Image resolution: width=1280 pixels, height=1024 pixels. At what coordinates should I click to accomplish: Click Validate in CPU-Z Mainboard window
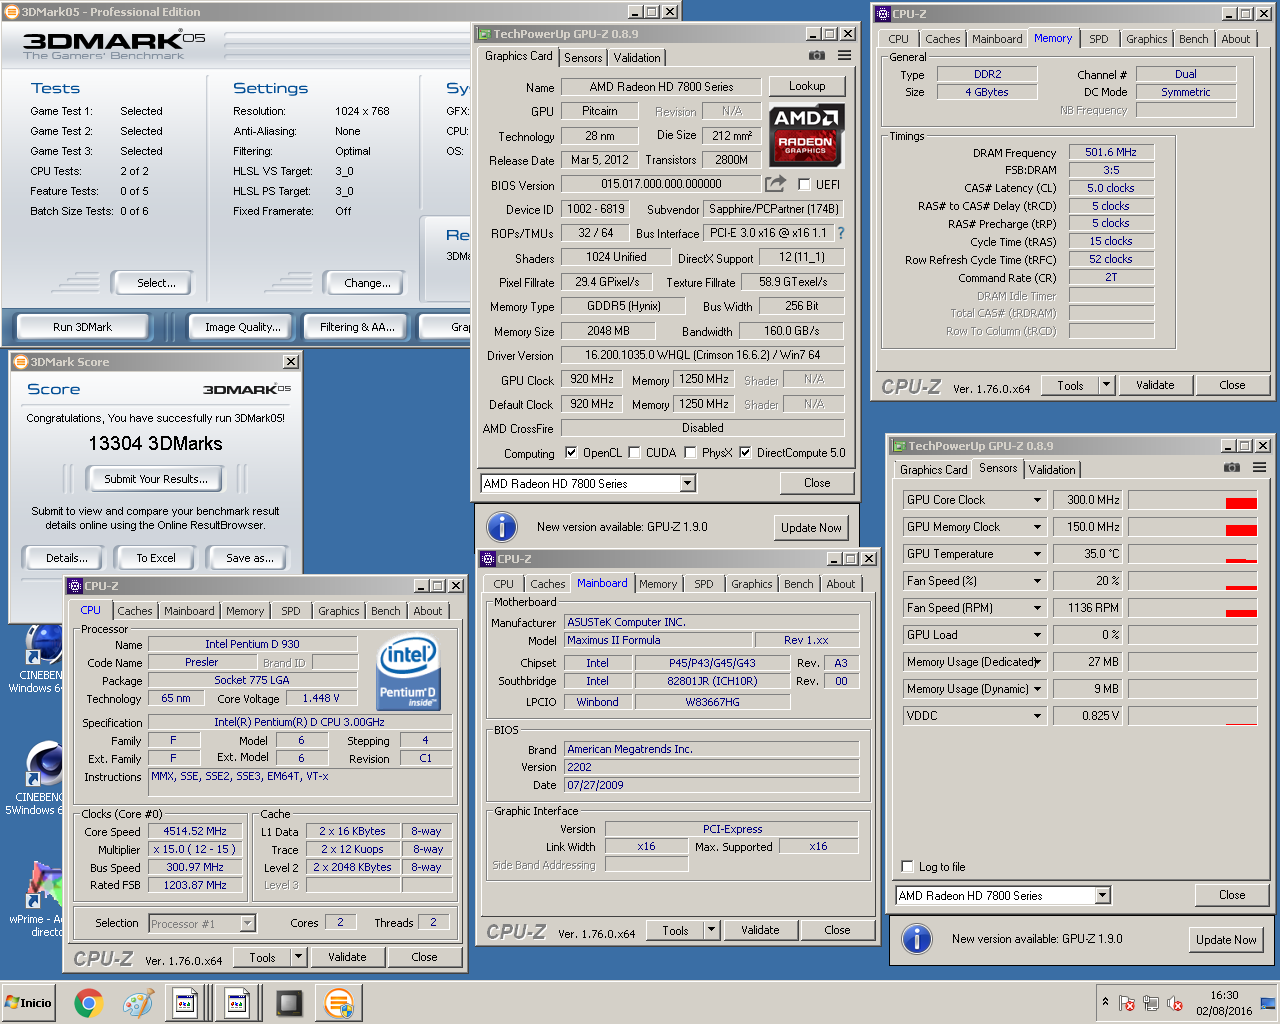click(x=760, y=930)
